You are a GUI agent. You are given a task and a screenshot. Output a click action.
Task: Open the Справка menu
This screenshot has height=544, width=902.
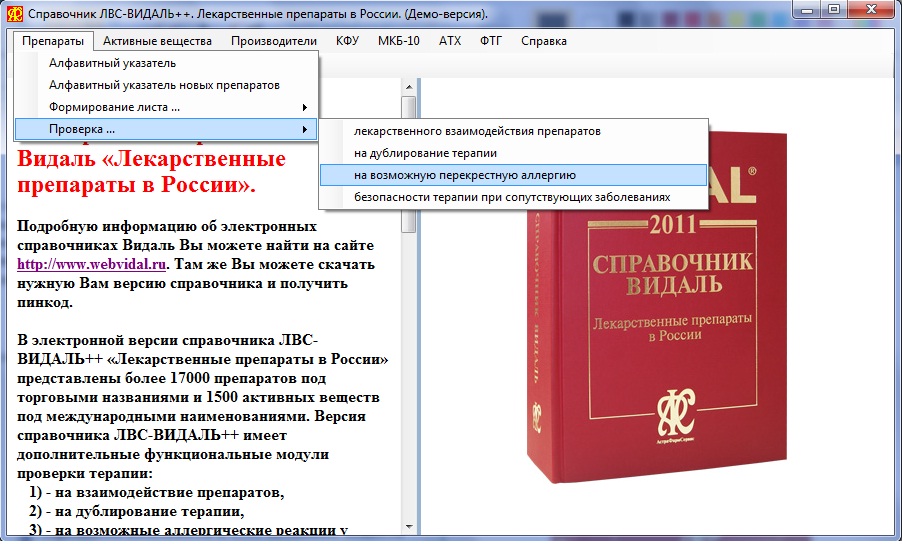click(544, 41)
